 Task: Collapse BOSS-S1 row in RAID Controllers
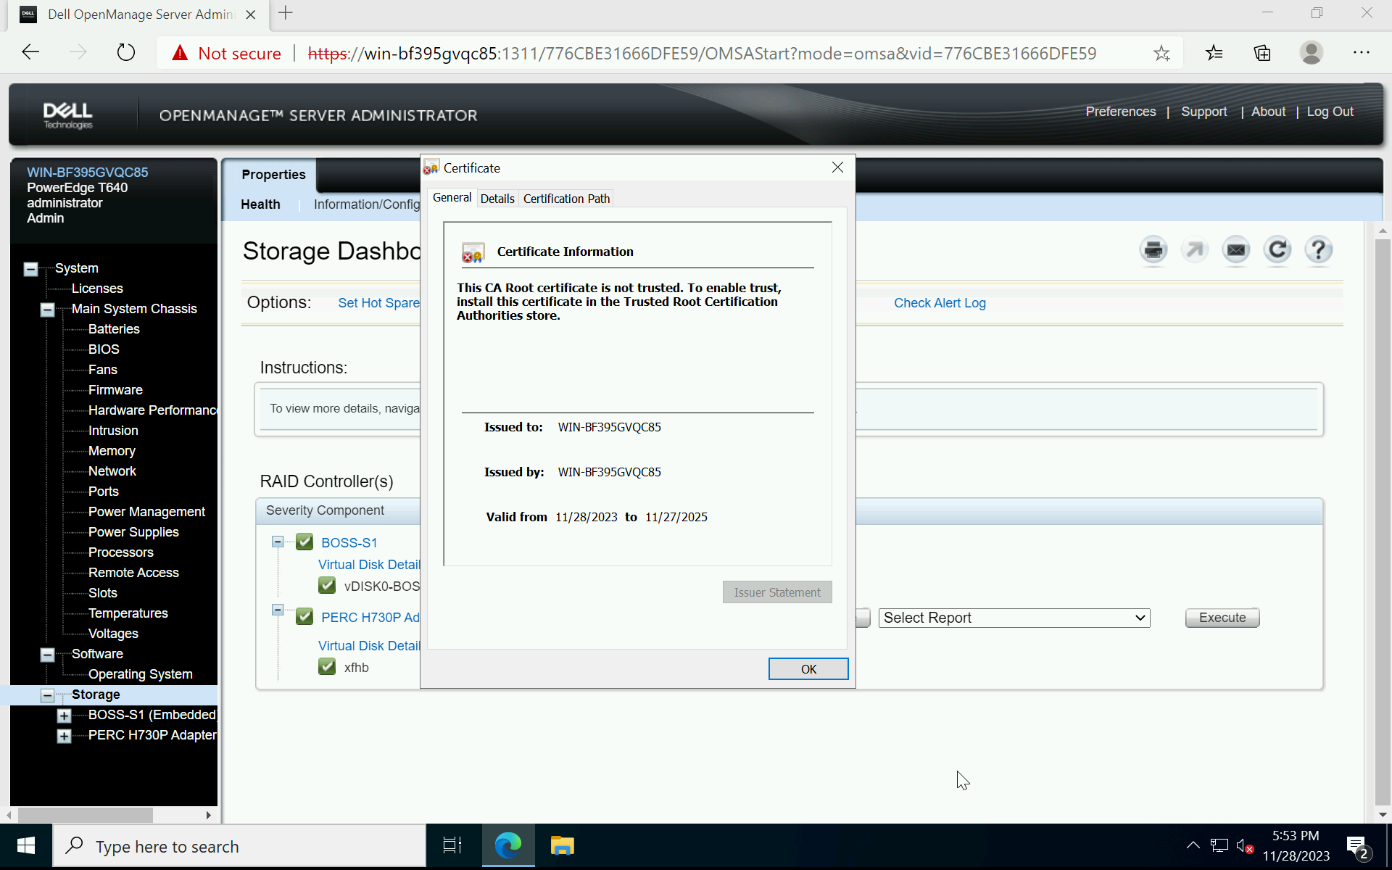(278, 542)
